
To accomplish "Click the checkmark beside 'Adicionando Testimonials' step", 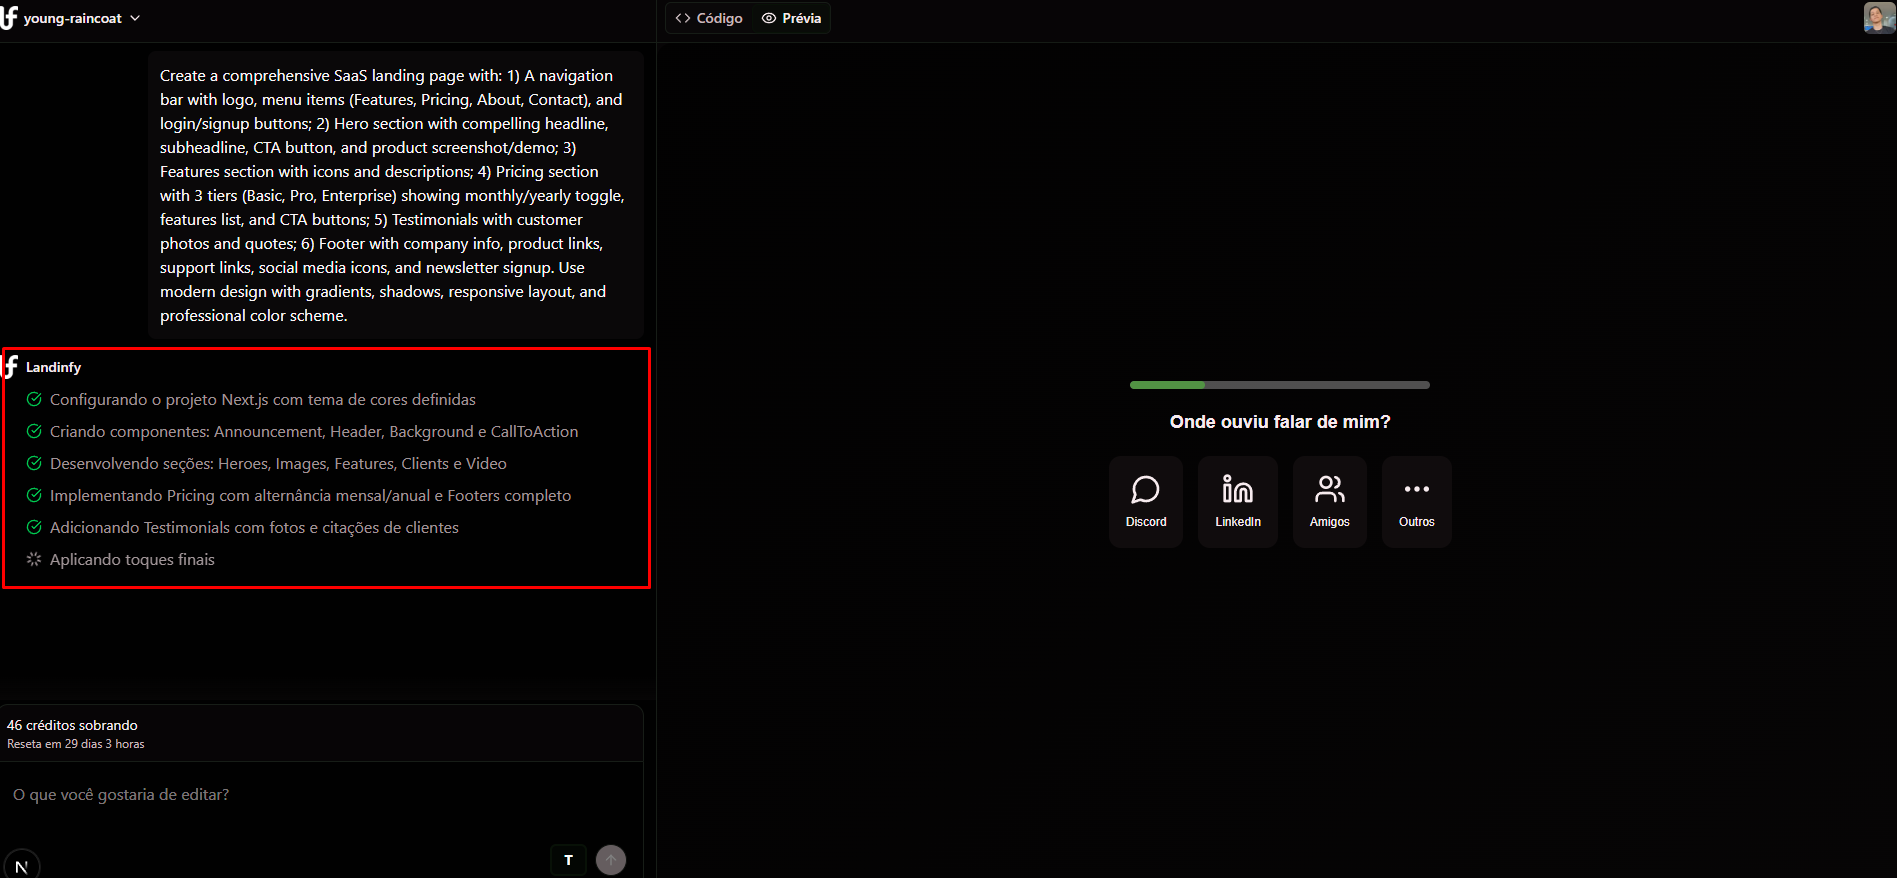I will click(34, 528).
